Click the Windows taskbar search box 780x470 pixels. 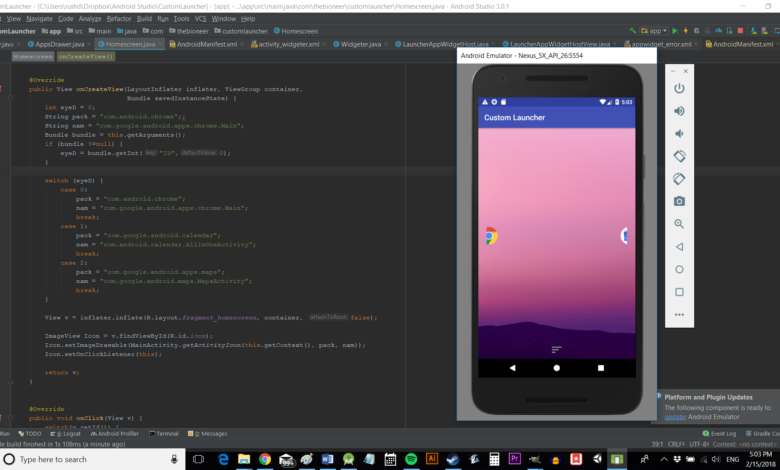(95, 460)
